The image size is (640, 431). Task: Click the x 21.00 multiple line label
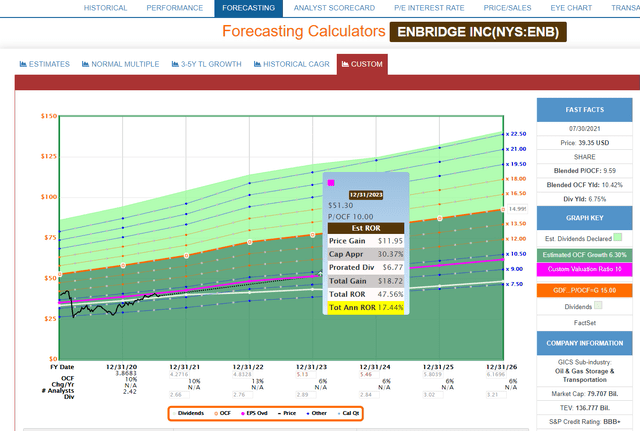pos(516,149)
